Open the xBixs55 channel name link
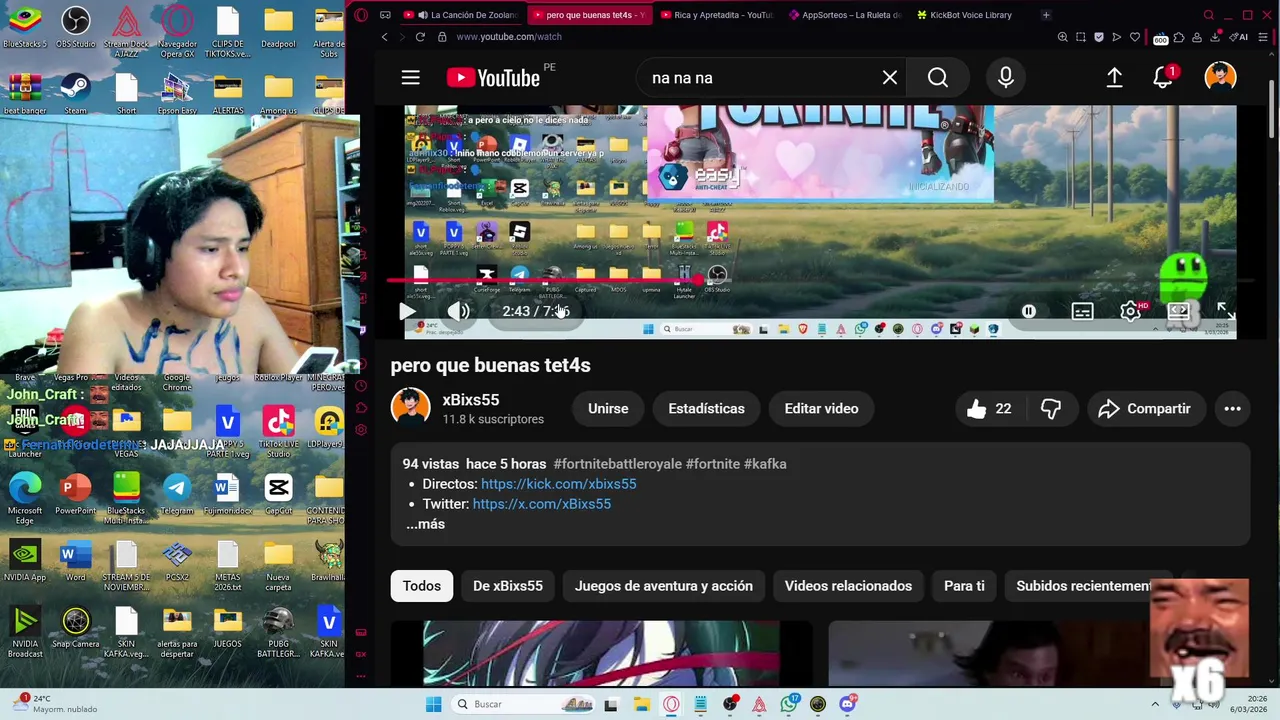 (x=471, y=399)
